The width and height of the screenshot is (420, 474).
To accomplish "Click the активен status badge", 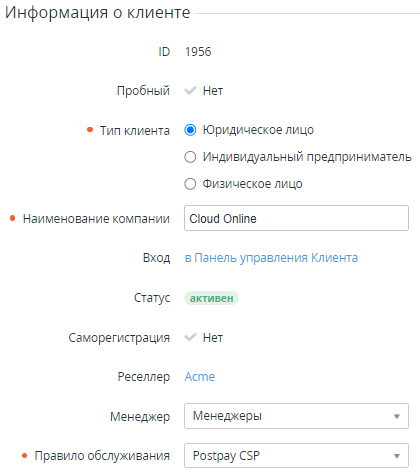I will [211, 298].
